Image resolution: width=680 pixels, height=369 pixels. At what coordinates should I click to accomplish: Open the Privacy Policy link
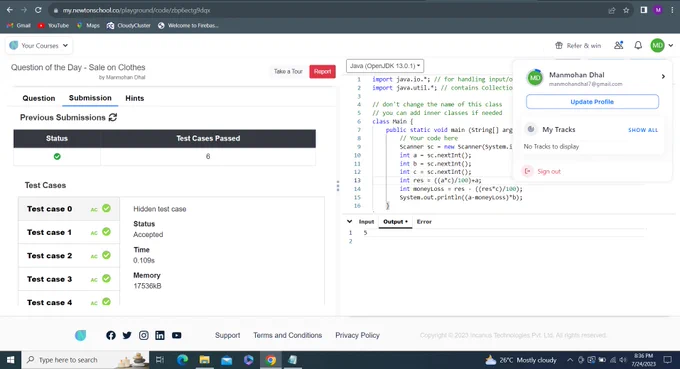(357, 335)
